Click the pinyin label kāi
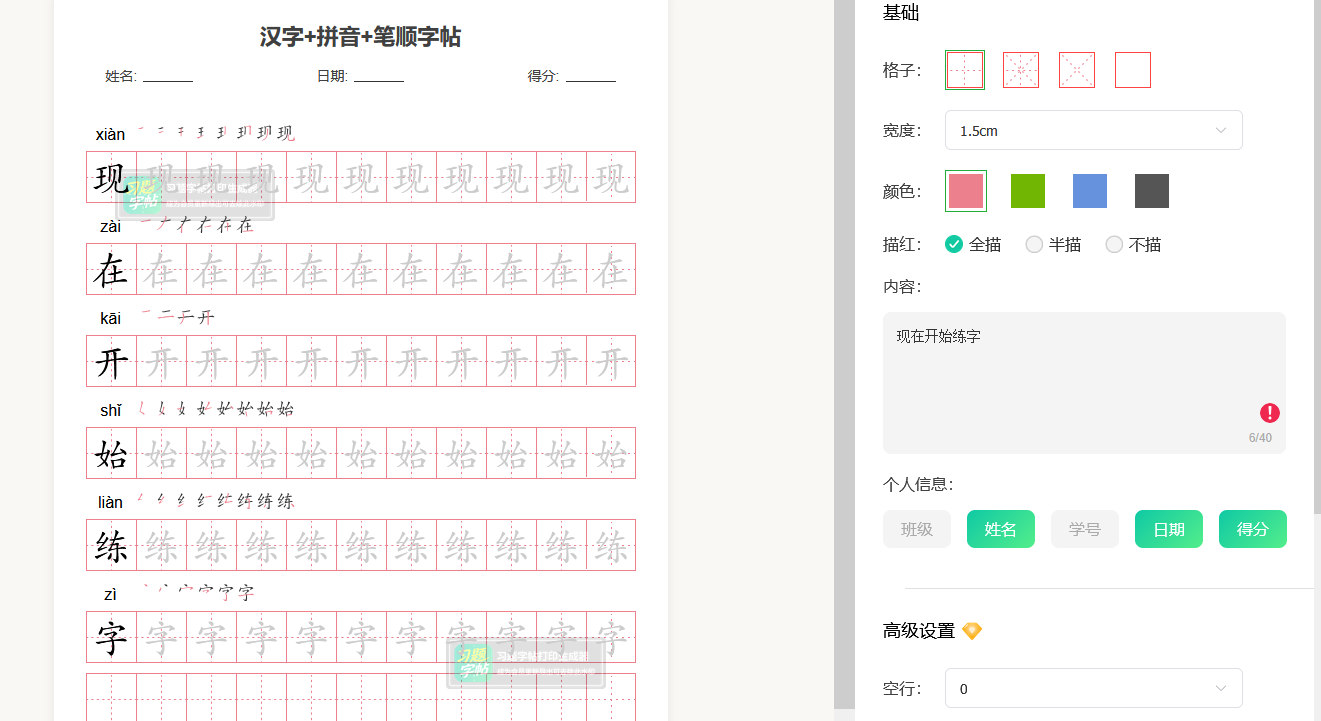This screenshot has width=1321, height=721. click(x=111, y=318)
